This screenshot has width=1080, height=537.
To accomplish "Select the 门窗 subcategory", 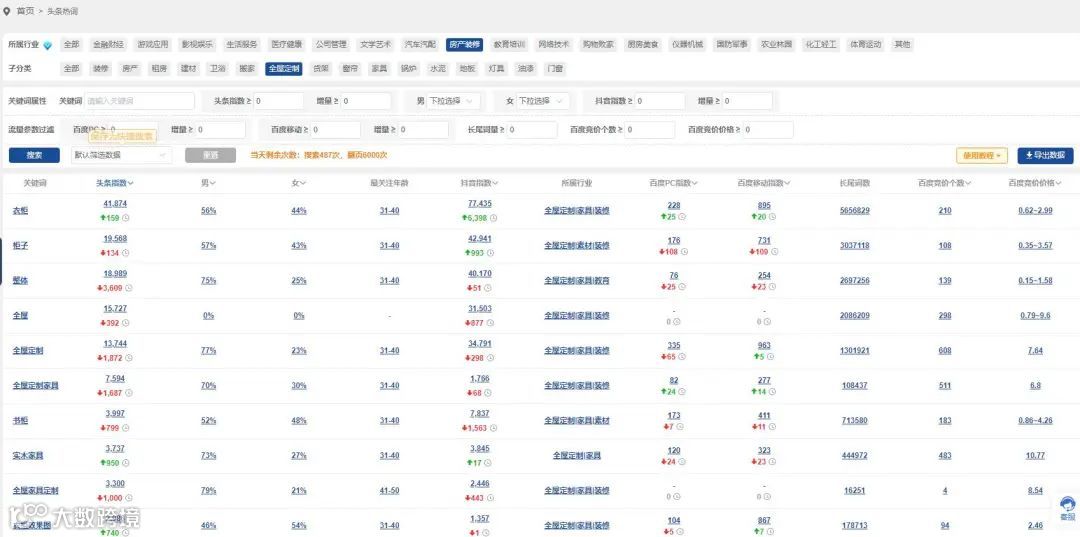I will click(x=554, y=68).
